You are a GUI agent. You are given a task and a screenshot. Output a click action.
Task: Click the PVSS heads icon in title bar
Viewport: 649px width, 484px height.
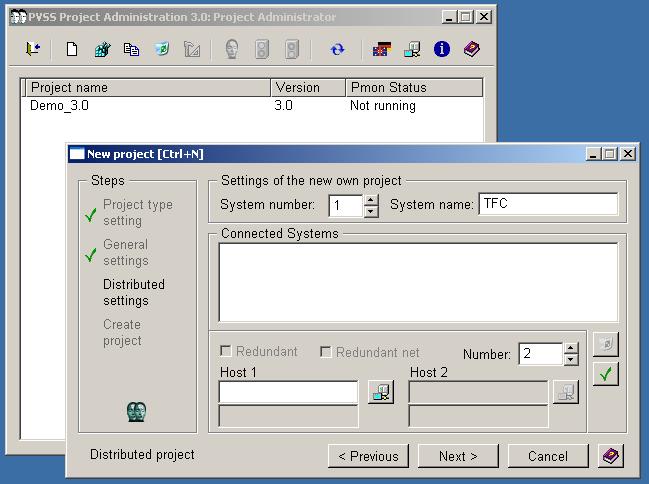[x=18, y=17]
